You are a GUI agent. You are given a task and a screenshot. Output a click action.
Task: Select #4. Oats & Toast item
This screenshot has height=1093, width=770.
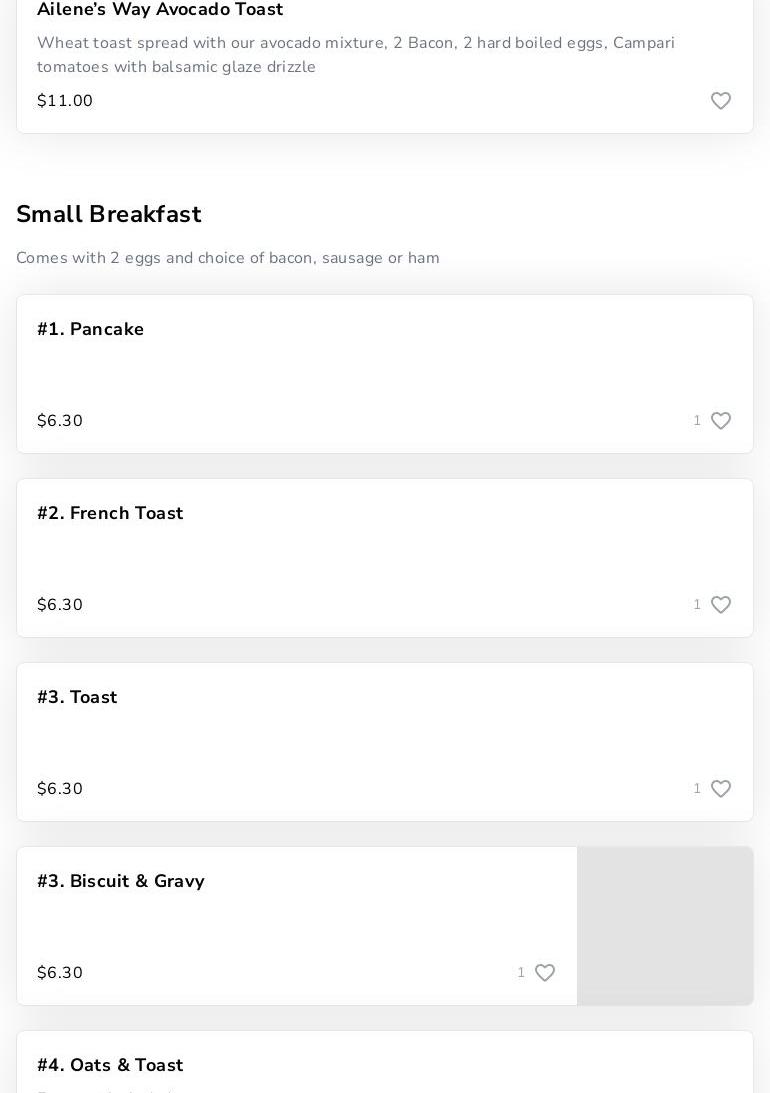110,1065
